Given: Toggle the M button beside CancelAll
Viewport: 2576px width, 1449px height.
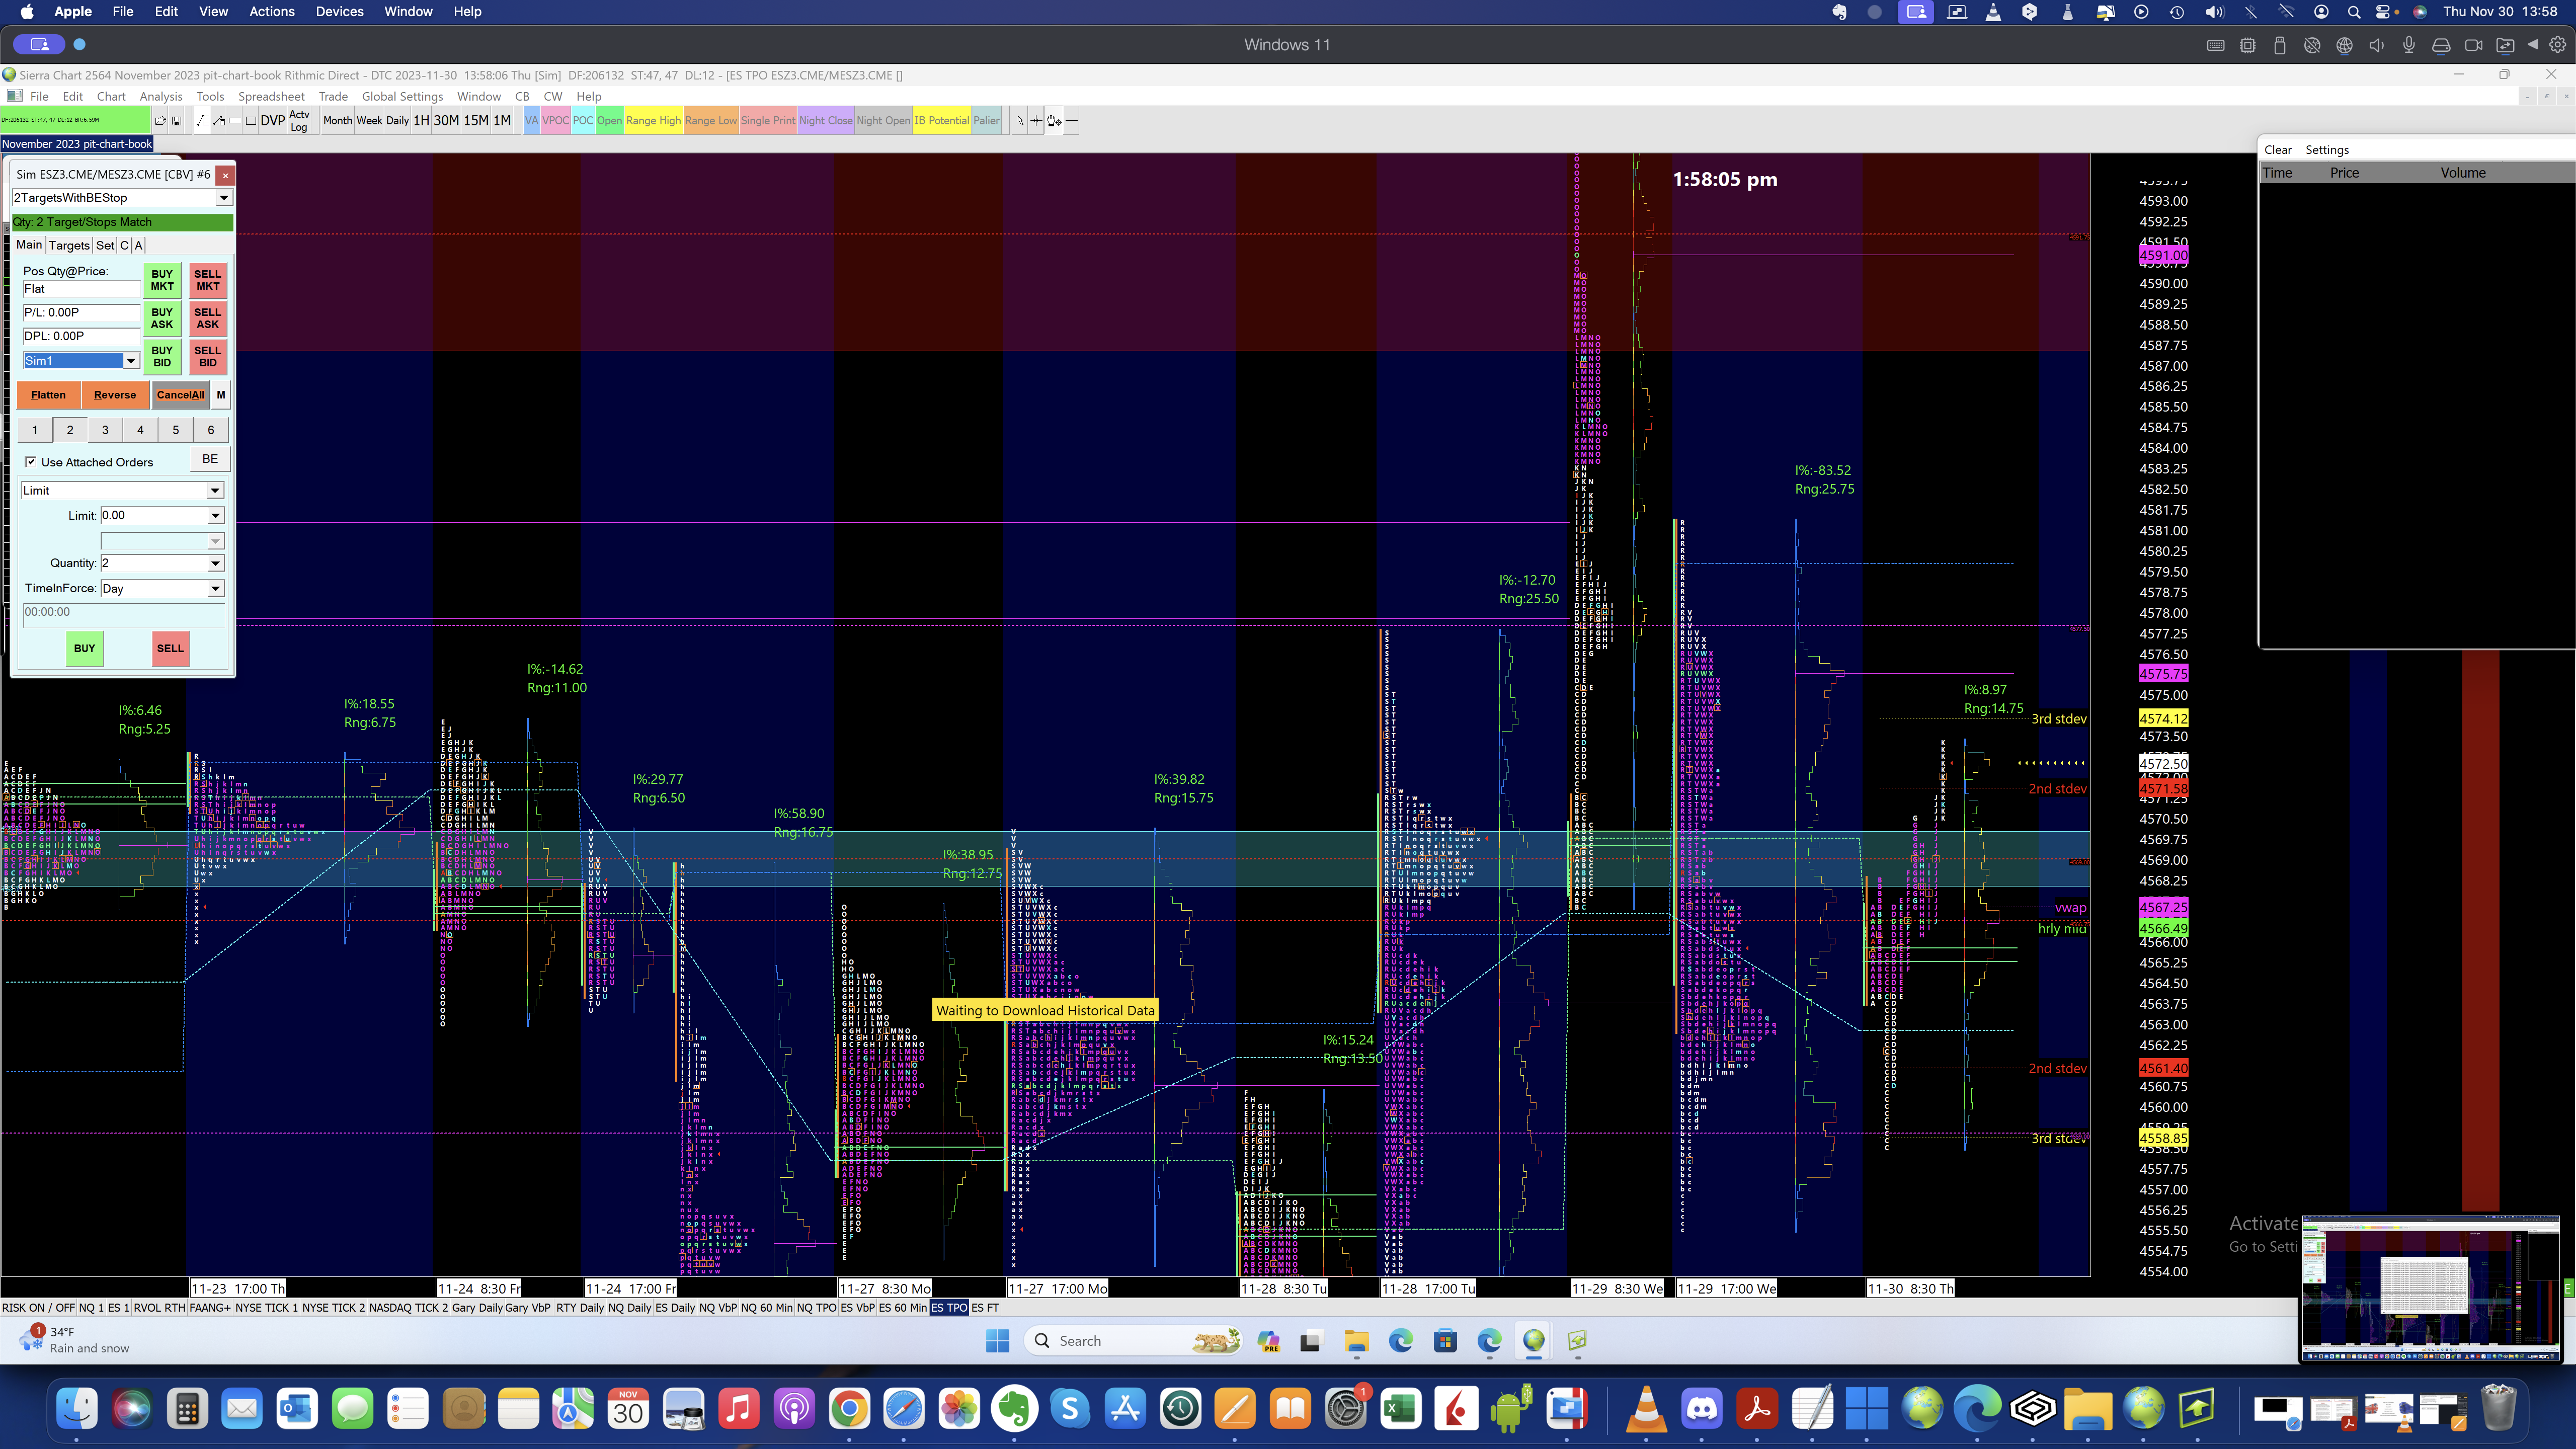Looking at the screenshot, I should click(x=221, y=395).
